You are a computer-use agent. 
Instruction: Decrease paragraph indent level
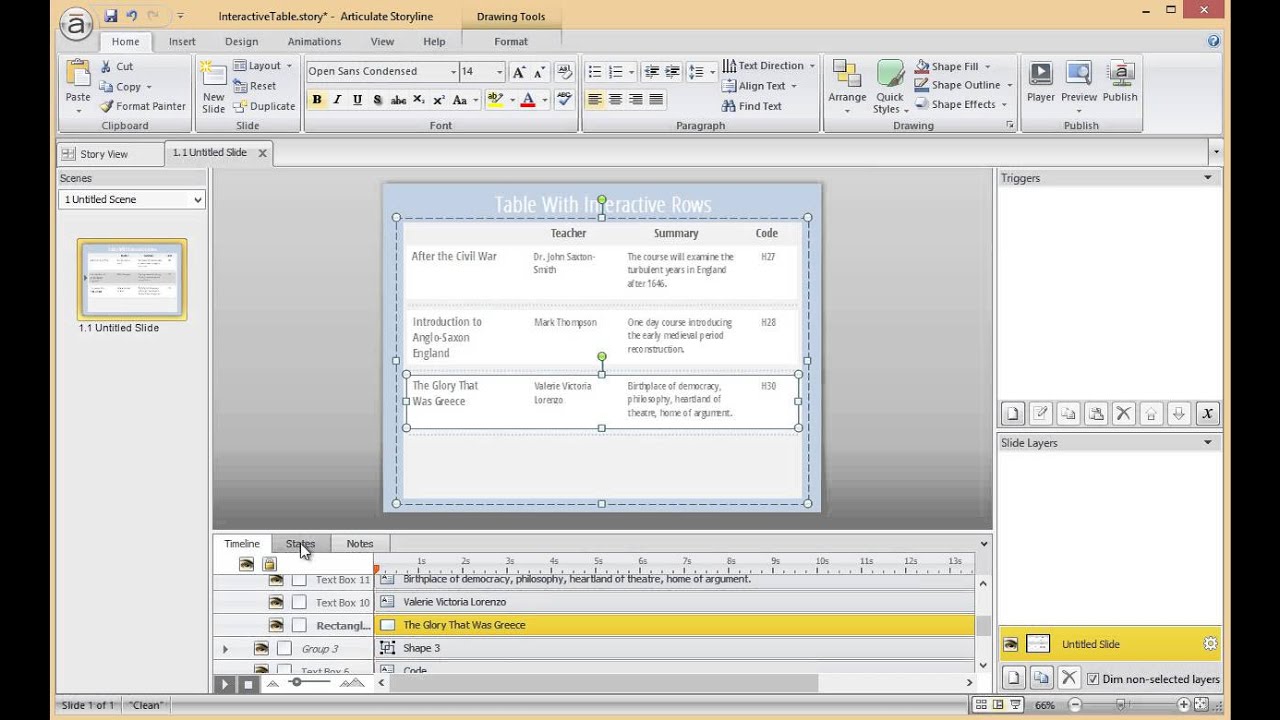(x=651, y=72)
